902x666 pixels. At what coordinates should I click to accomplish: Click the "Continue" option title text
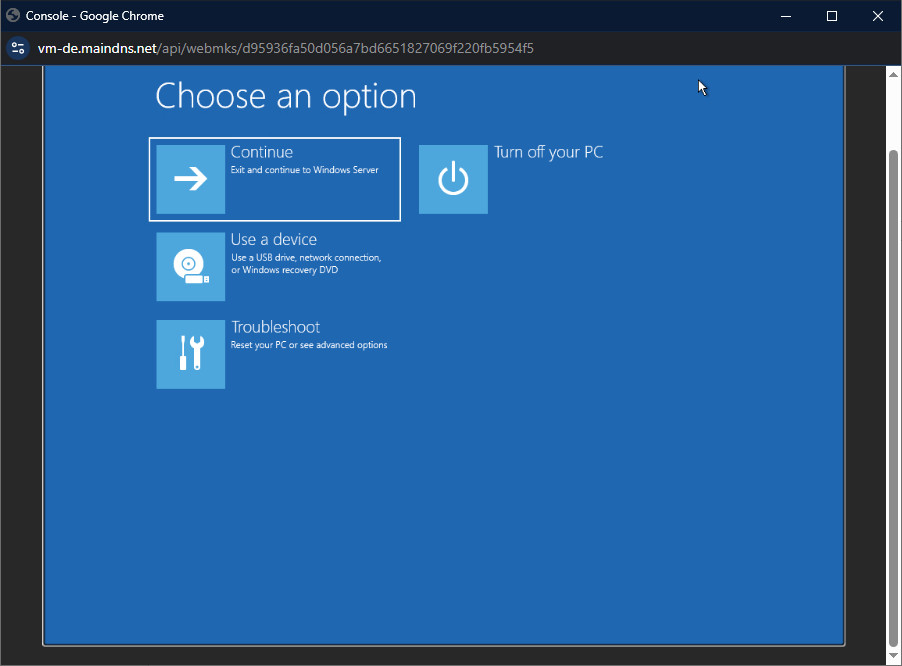(261, 152)
